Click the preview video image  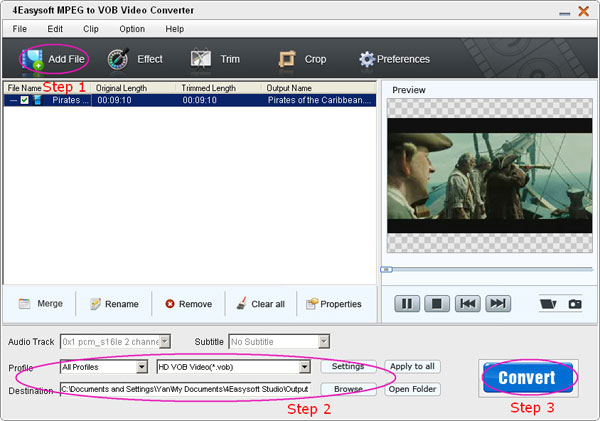pos(489,176)
